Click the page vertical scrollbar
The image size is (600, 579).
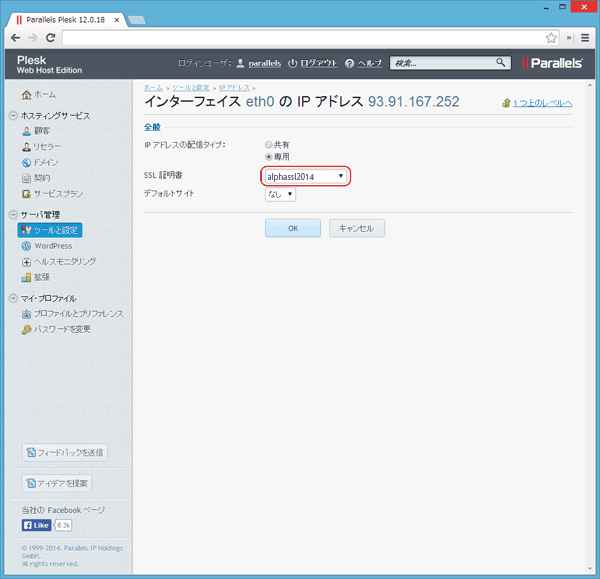590,327
